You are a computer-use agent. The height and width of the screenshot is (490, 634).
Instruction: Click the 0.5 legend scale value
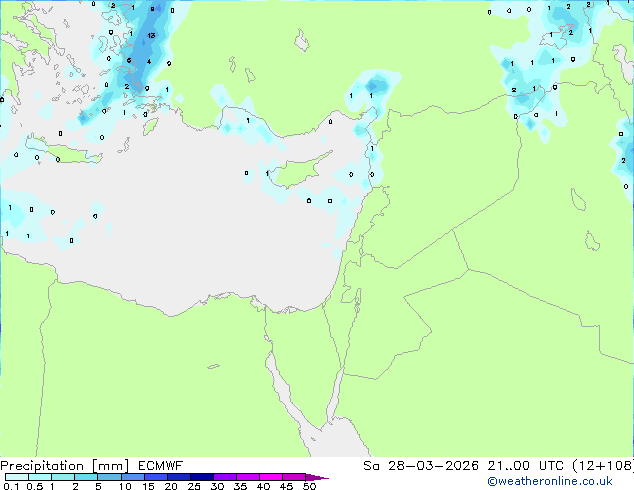pyautogui.click(x=34, y=486)
